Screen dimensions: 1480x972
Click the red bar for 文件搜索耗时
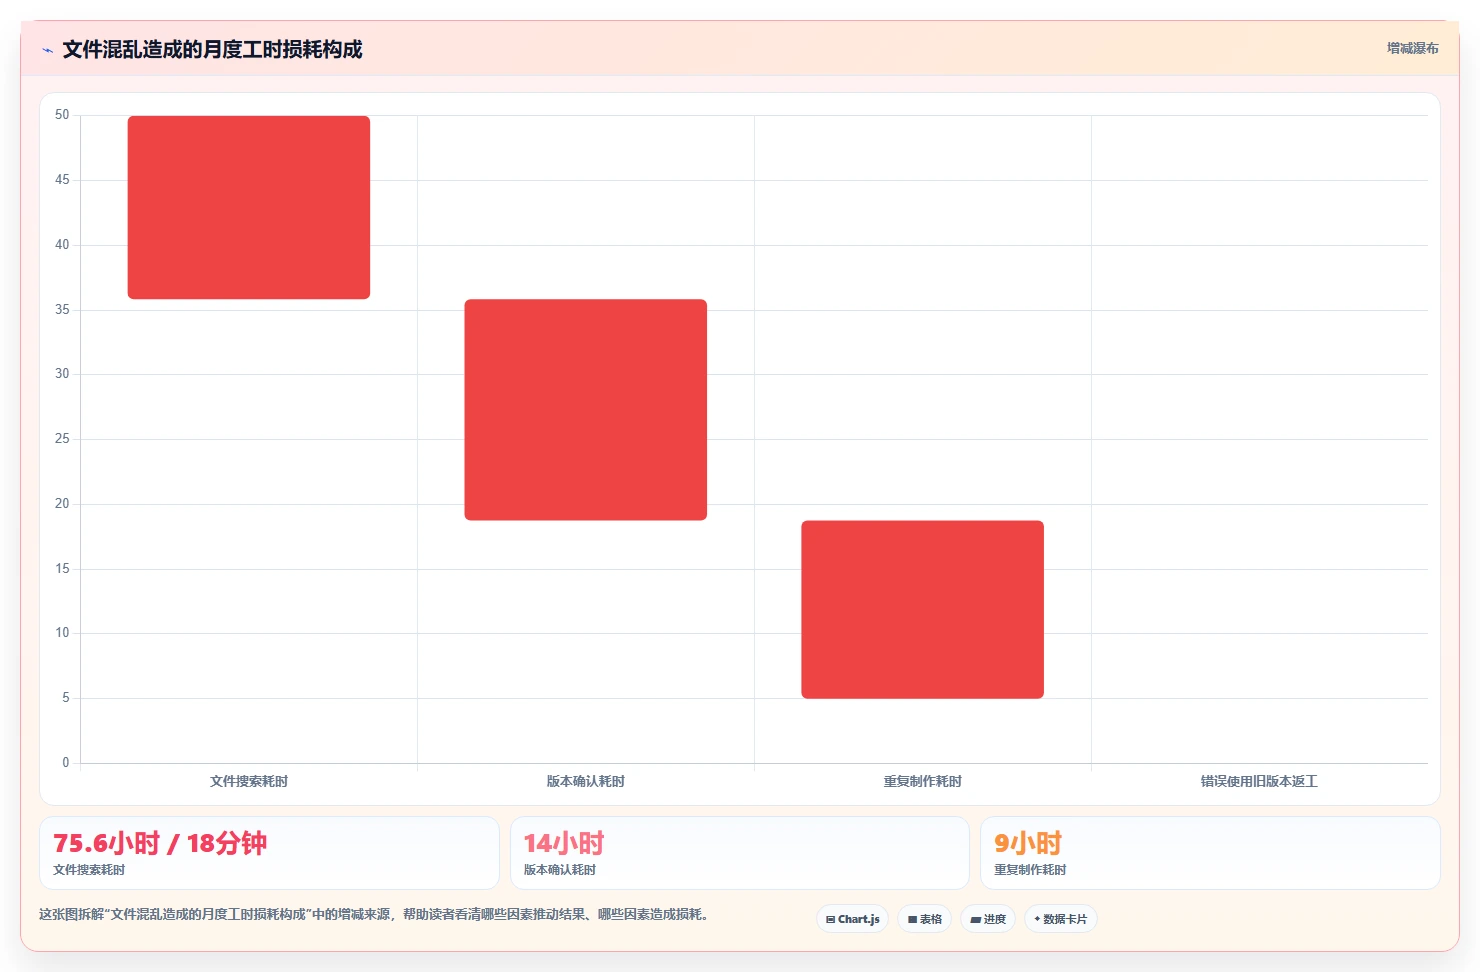(x=249, y=207)
